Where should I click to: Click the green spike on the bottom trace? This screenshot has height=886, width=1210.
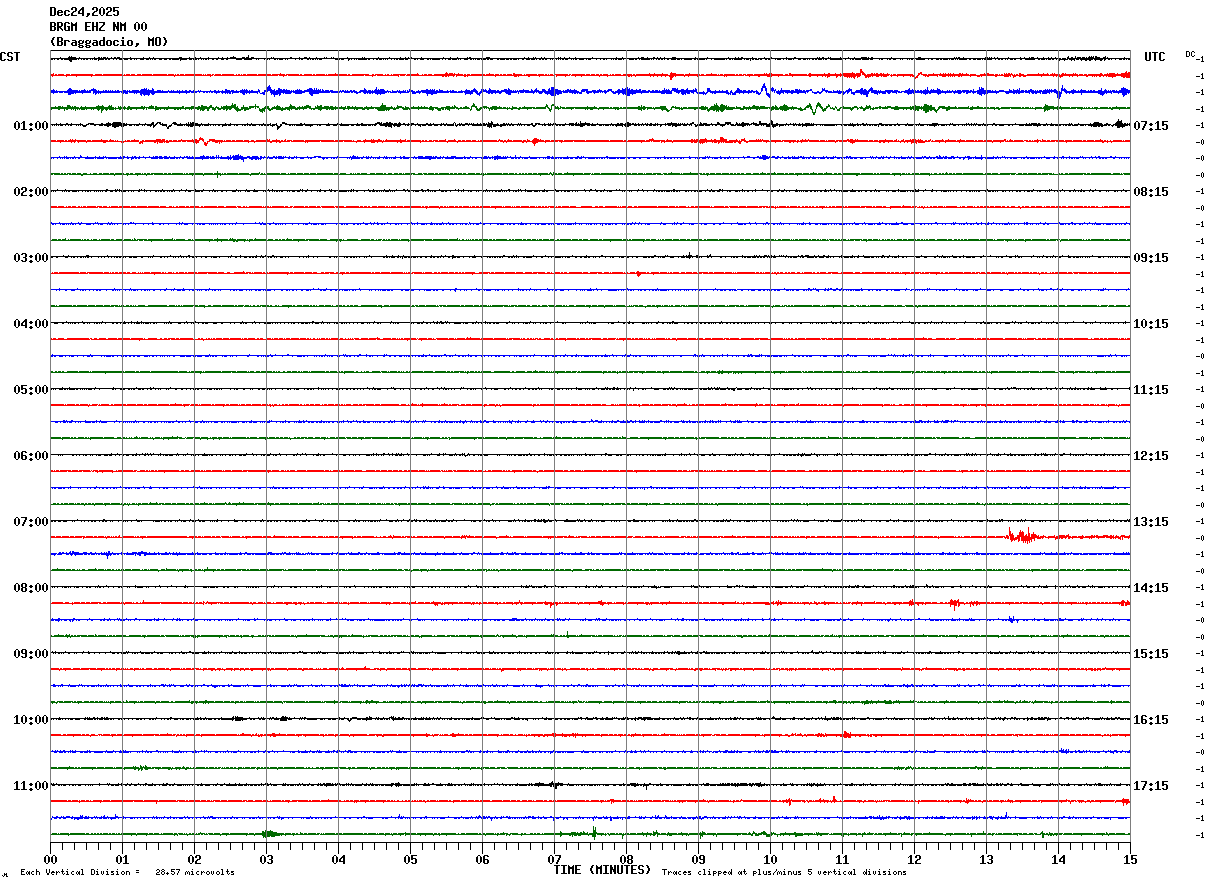[594, 832]
